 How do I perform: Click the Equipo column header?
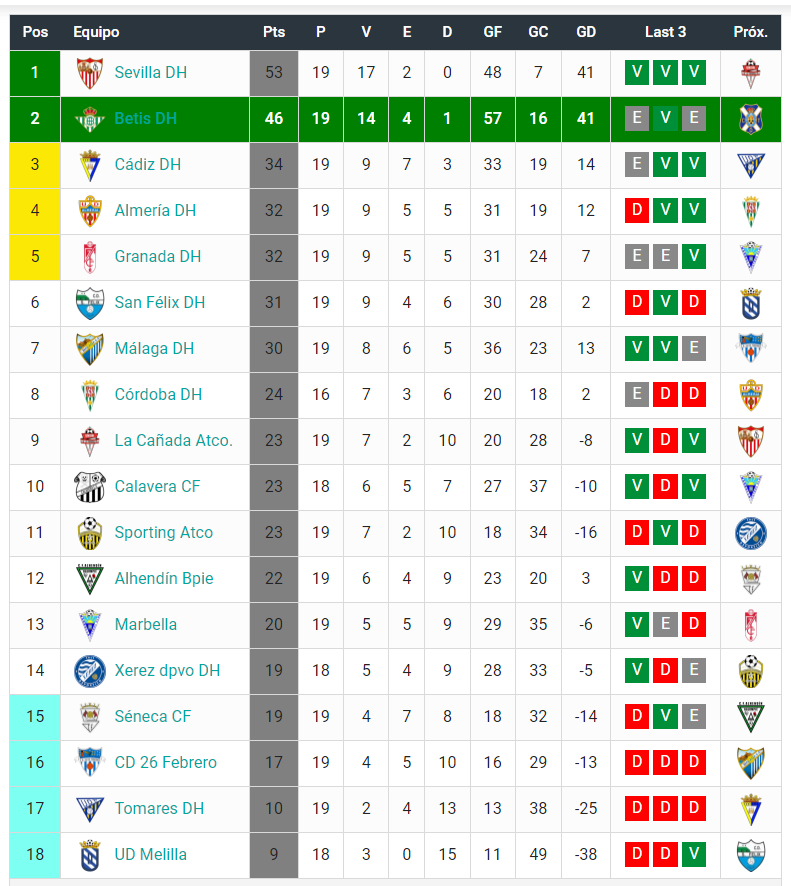(96, 32)
